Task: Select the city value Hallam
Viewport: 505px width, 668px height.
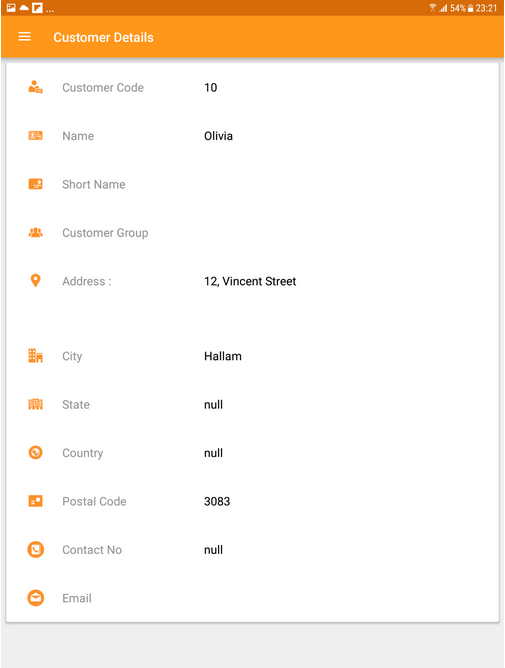Action: pos(223,356)
